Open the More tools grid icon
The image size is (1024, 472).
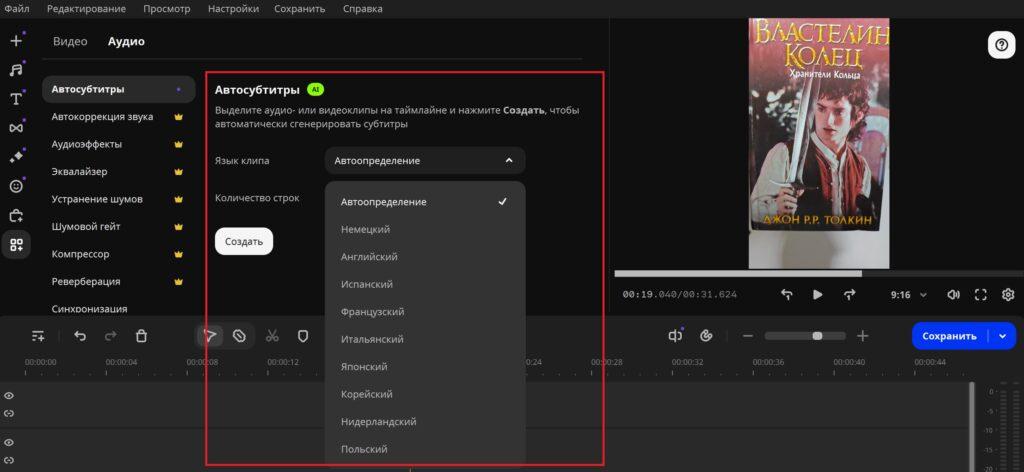coord(16,245)
